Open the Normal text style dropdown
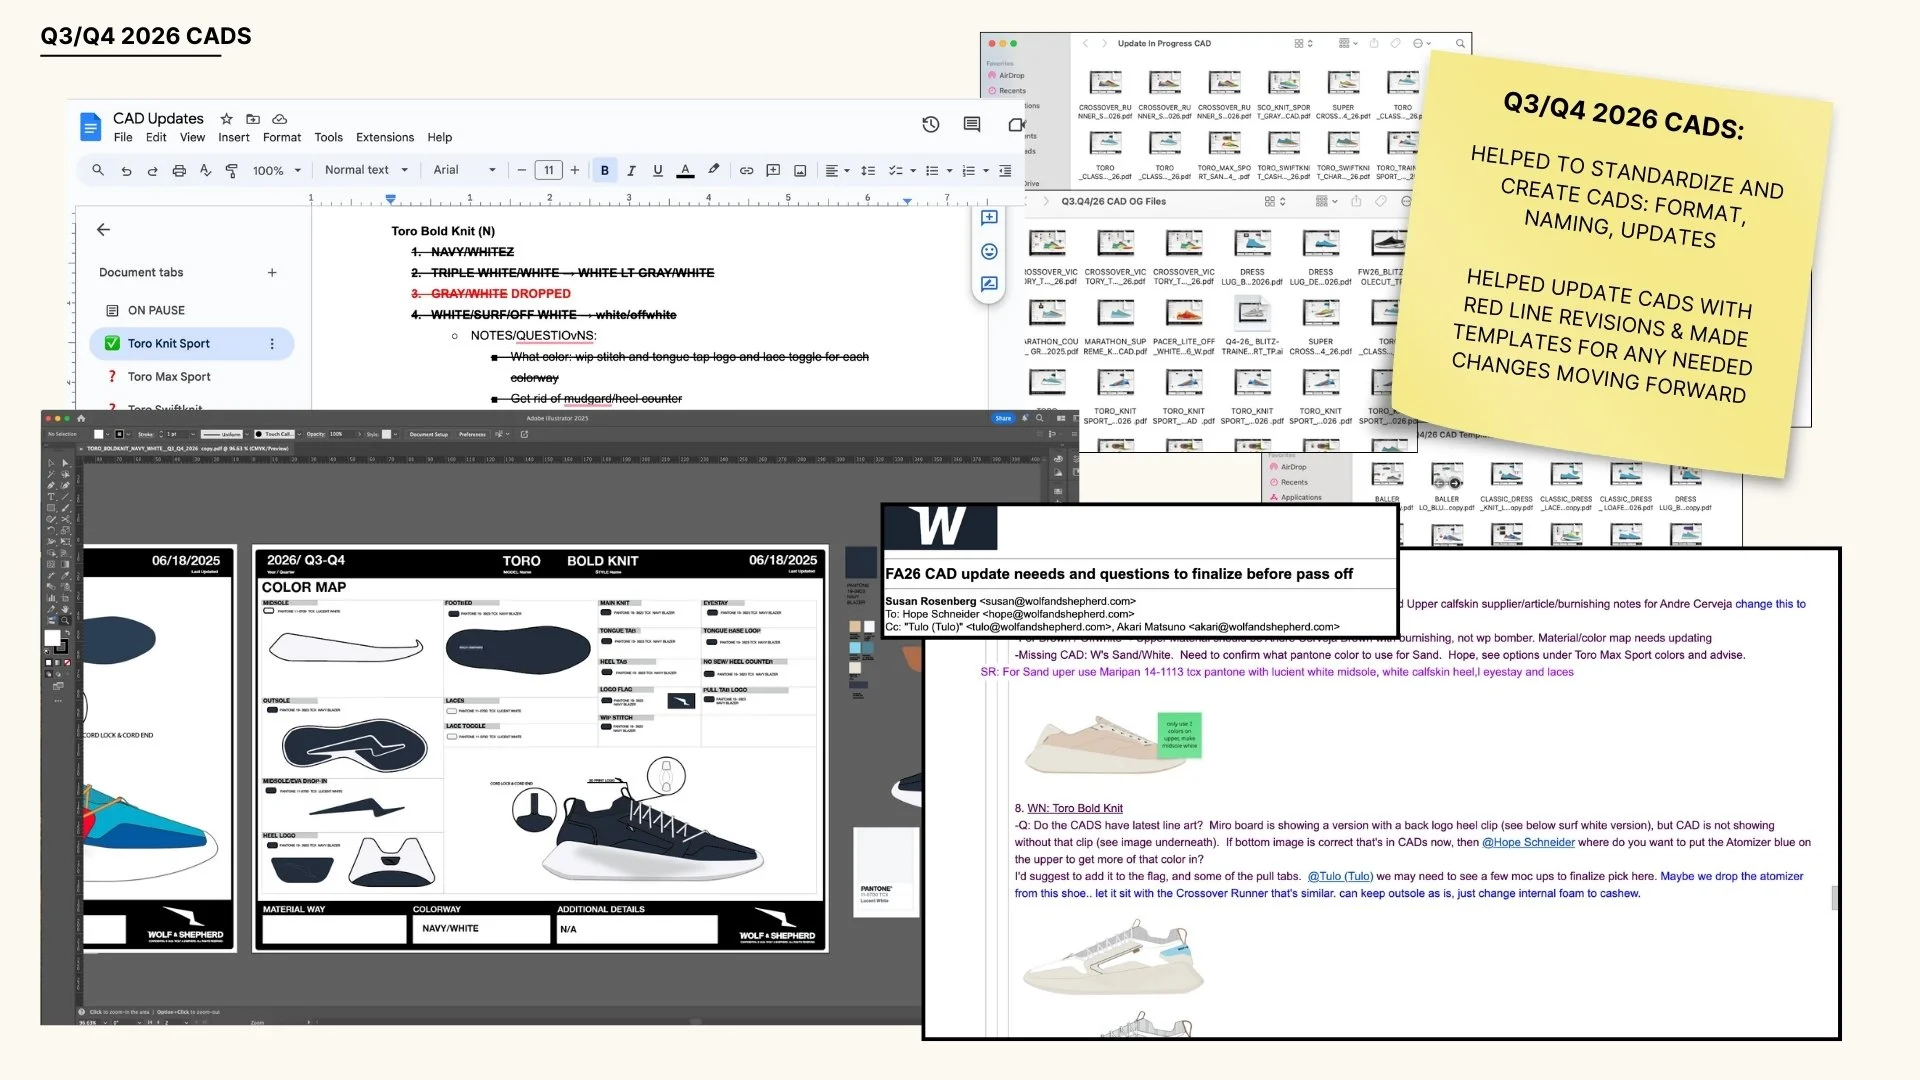This screenshot has height=1080, width=1920. coord(366,170)
